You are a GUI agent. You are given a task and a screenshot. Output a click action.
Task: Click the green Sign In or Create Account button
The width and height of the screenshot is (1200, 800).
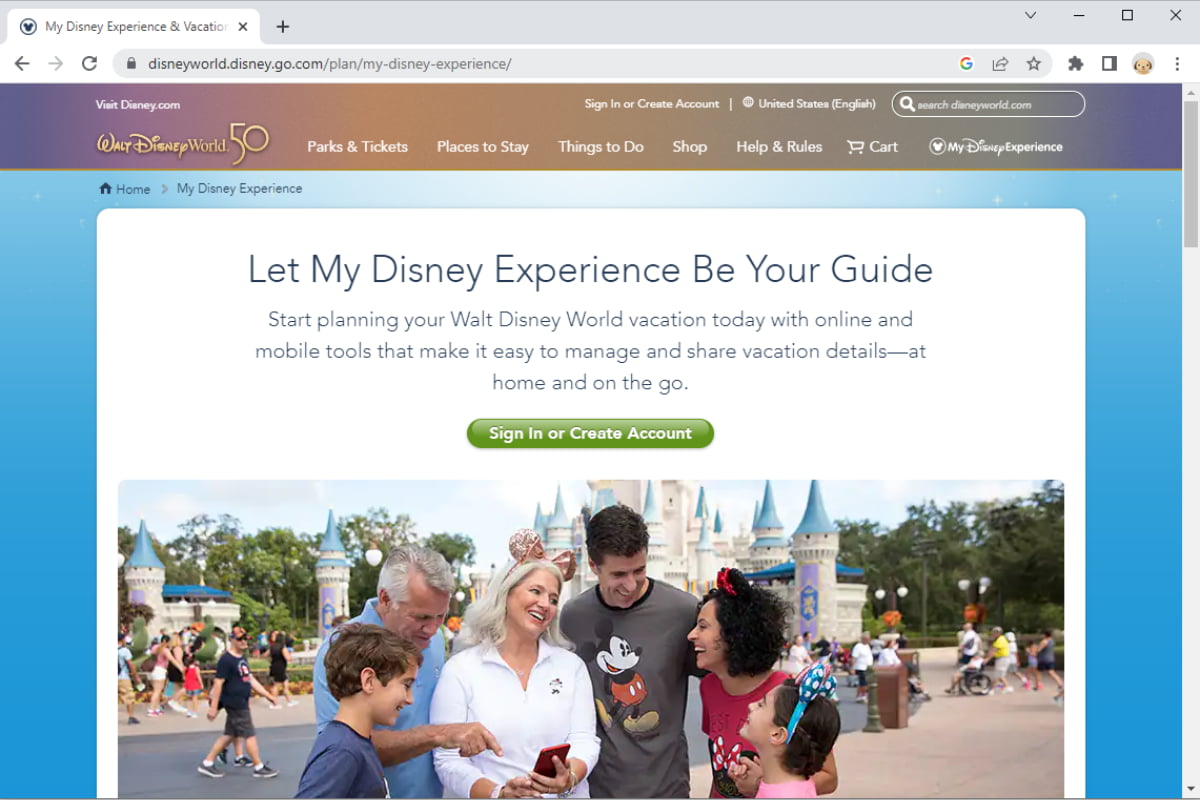pos(590,433)
